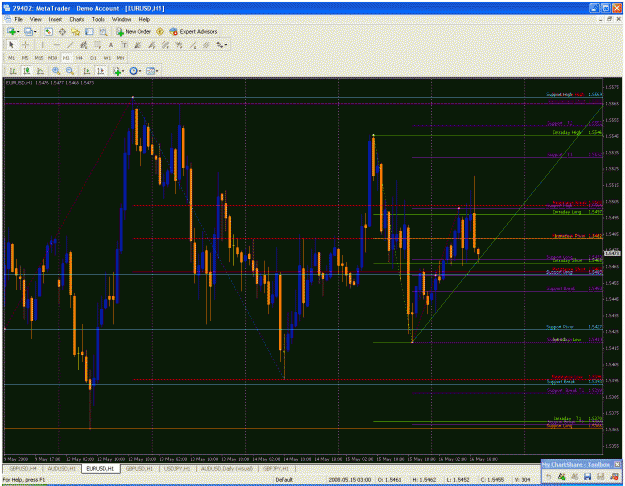Toggle Chart Shift button
The image size is (625, 486).
point(100,71)
